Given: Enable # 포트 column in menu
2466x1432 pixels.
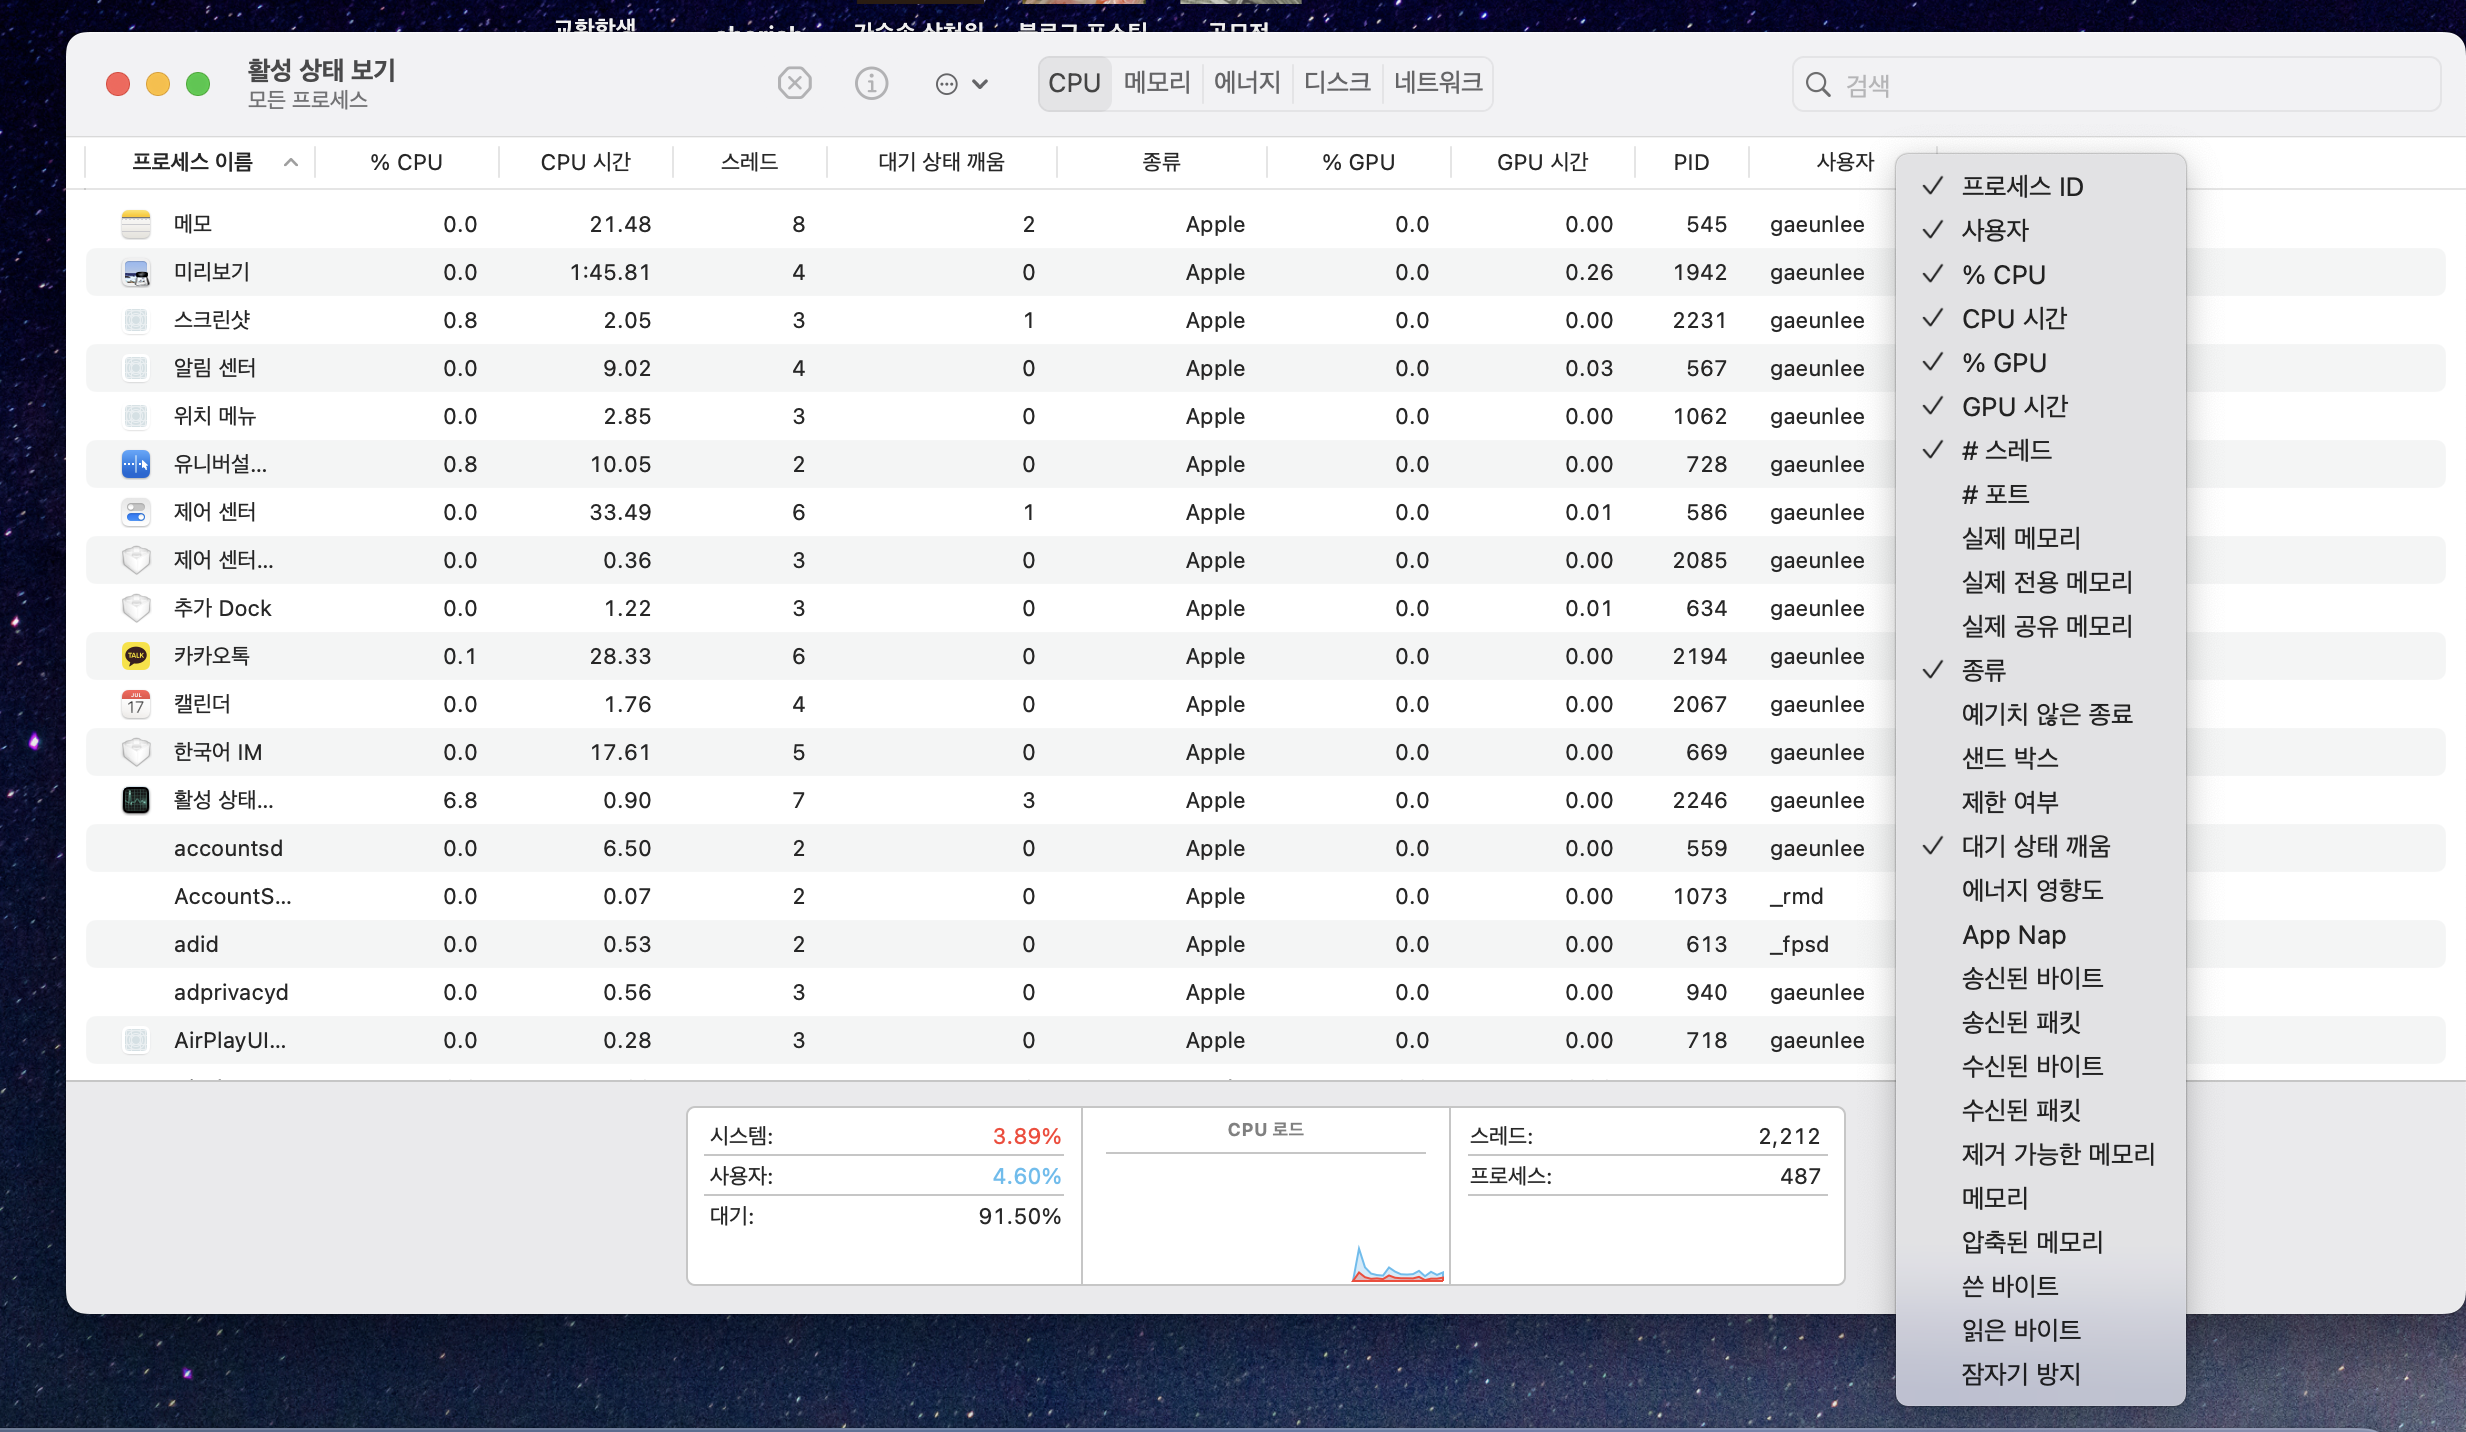Looking at the screenshot, I should [2040, 494].
